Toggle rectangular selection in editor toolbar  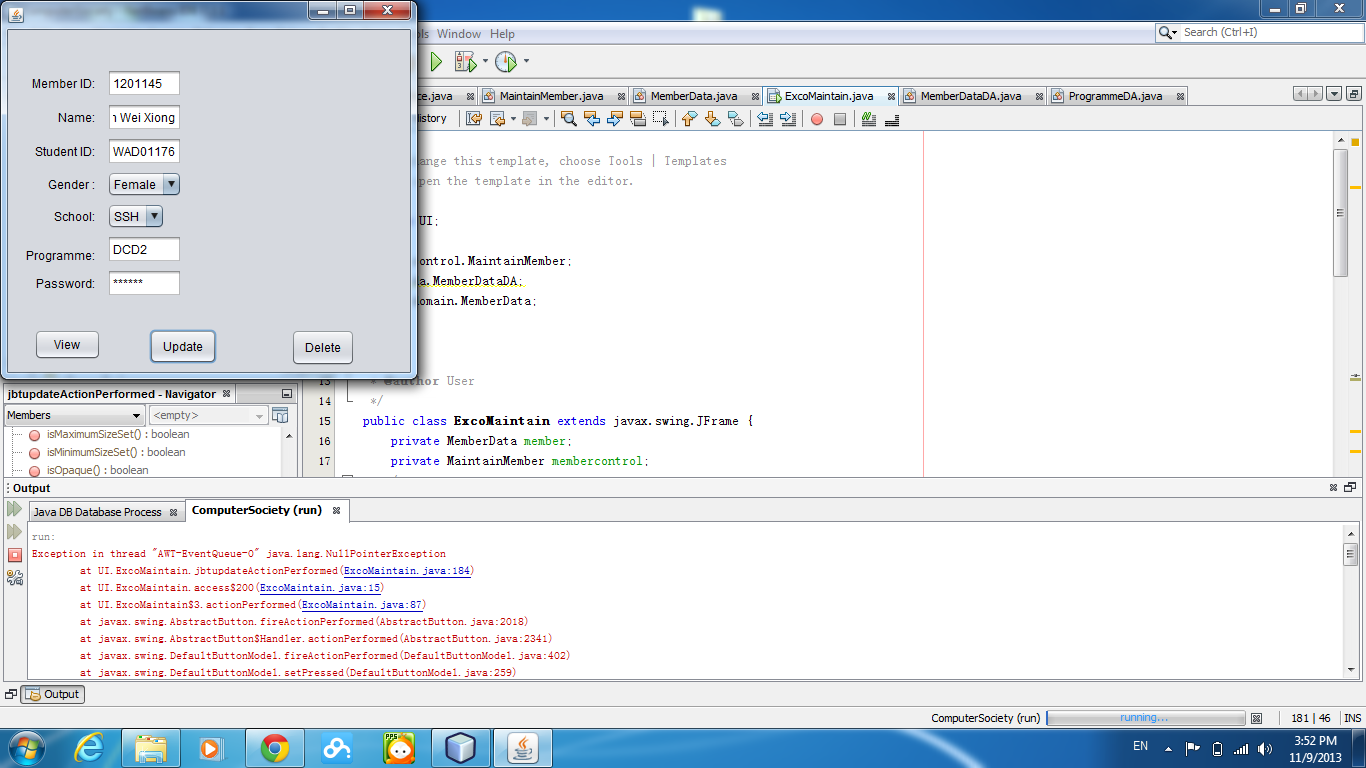660,119
